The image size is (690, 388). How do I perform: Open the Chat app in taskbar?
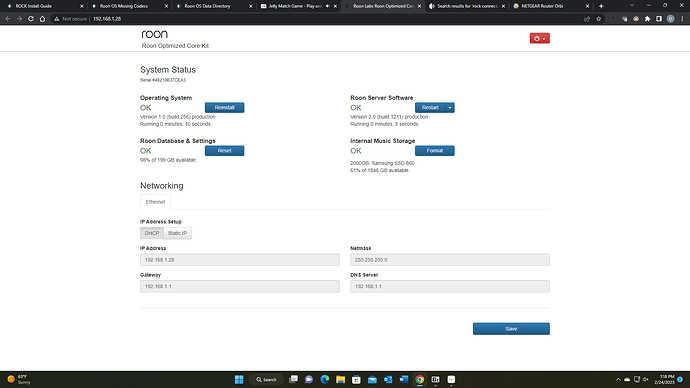coord(309,380)
